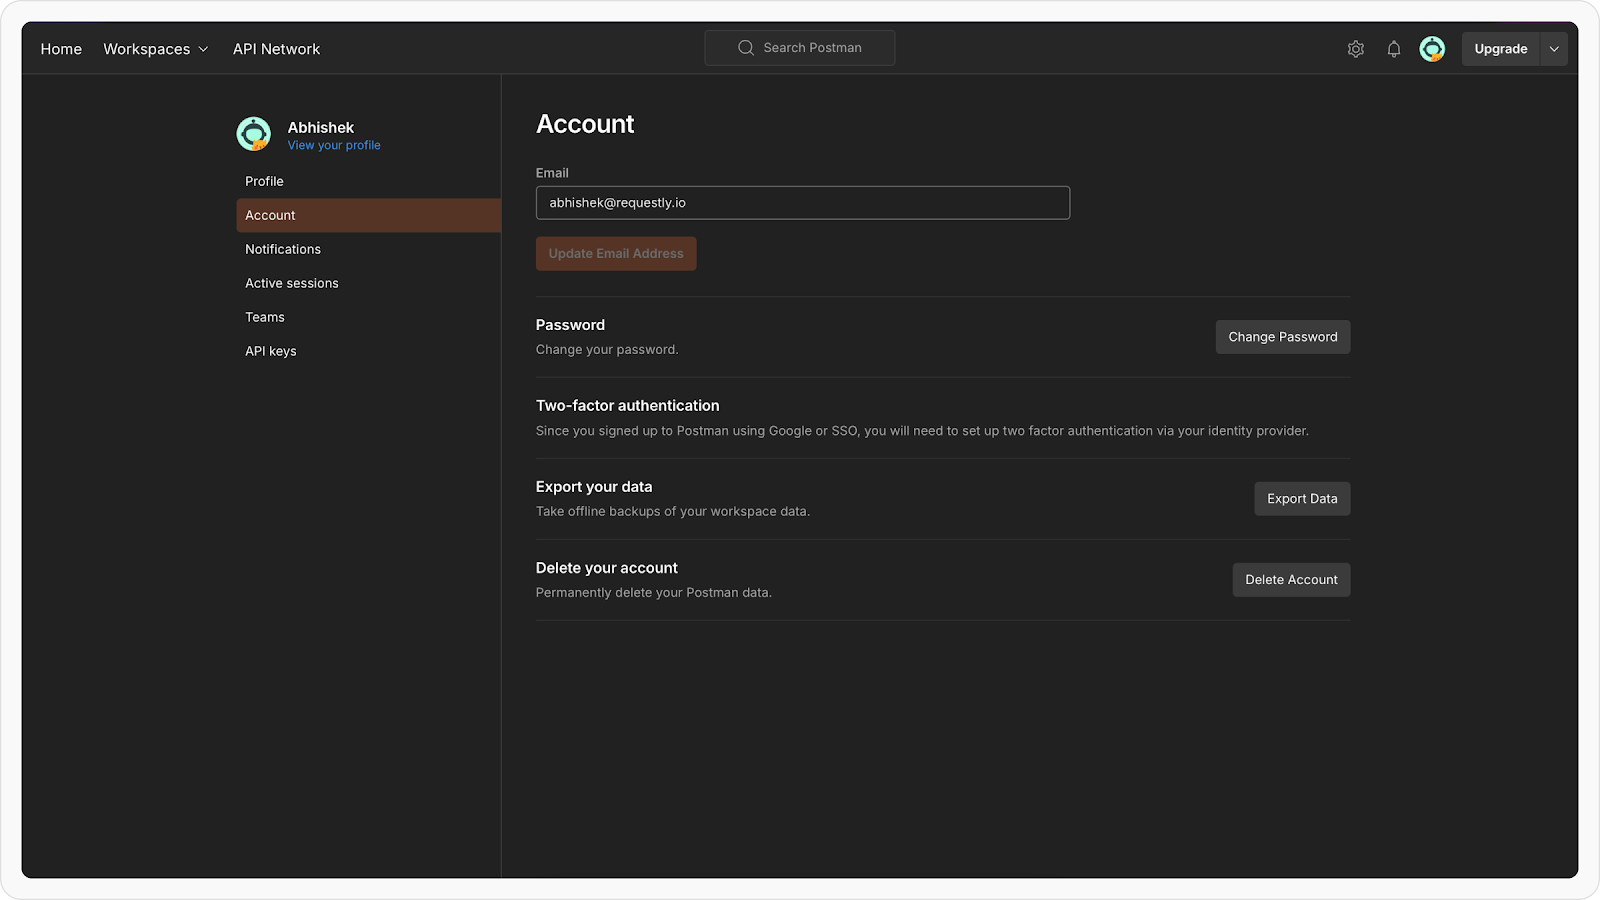Click the Export Data button
This screenshot has height=900, width=1600.
point(1301,499)
